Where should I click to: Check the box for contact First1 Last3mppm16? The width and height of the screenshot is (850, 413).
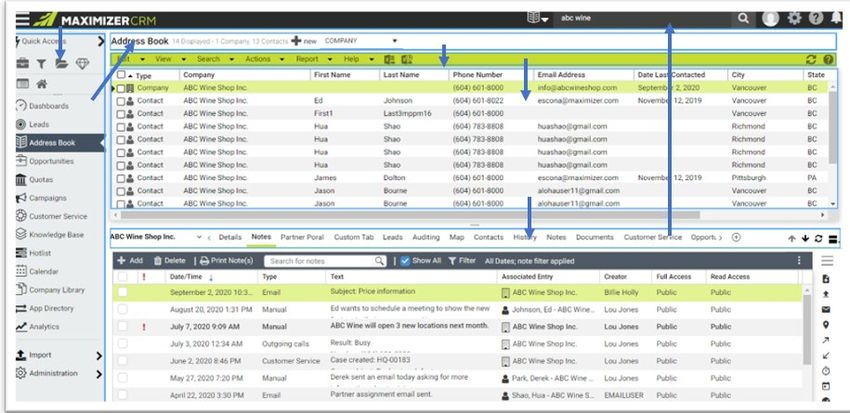(121, 114)
